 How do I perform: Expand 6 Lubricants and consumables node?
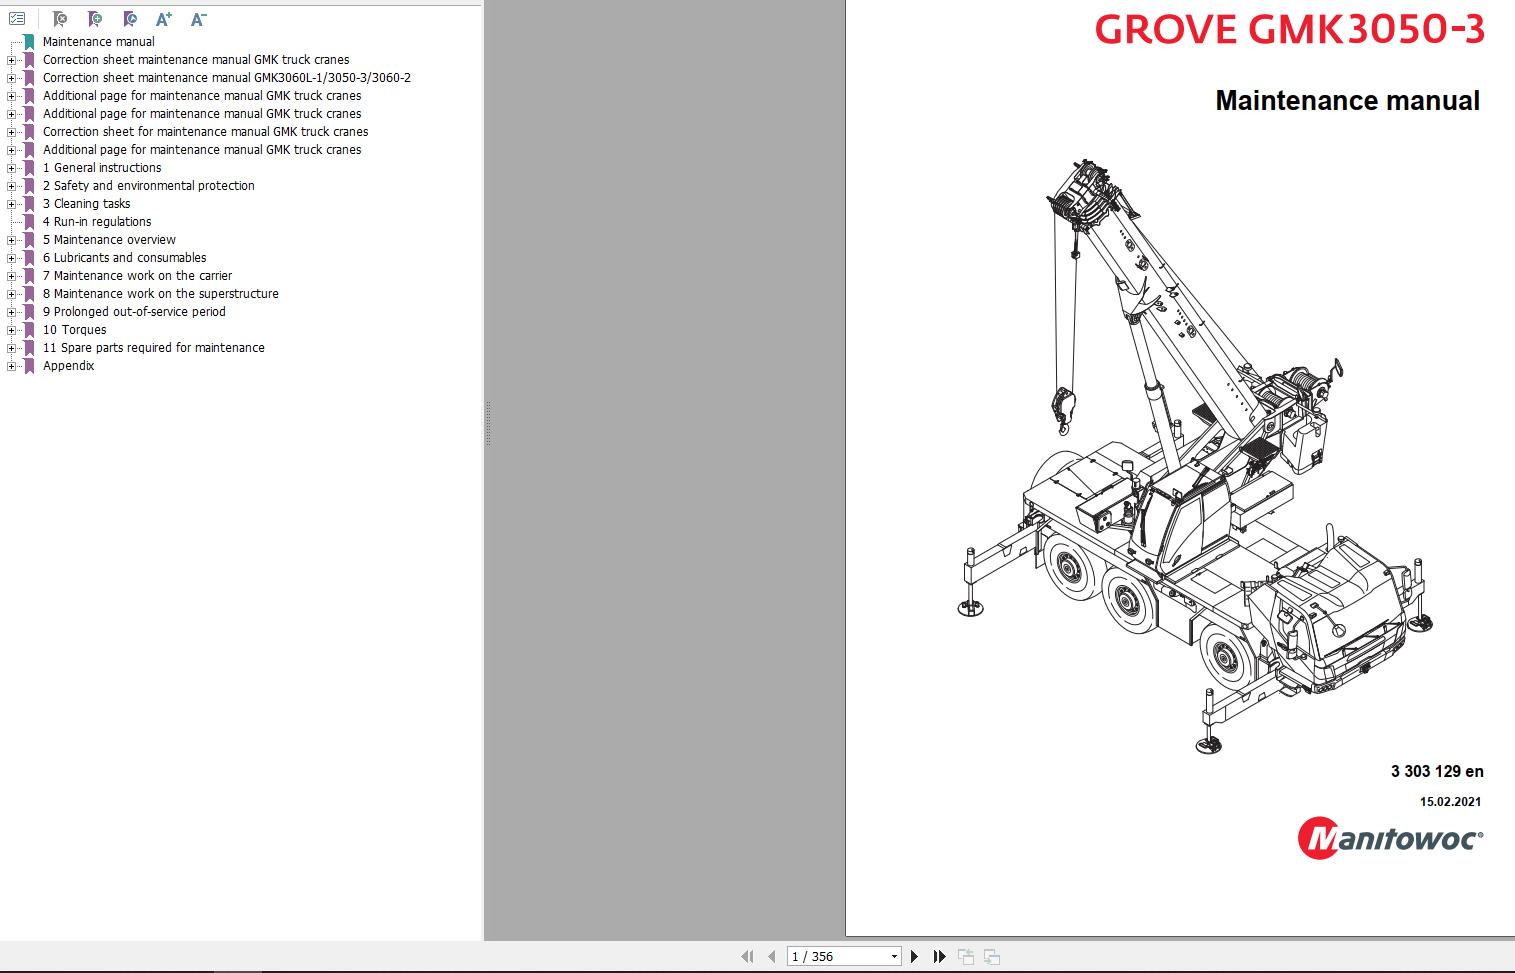(x=11, y=258)
